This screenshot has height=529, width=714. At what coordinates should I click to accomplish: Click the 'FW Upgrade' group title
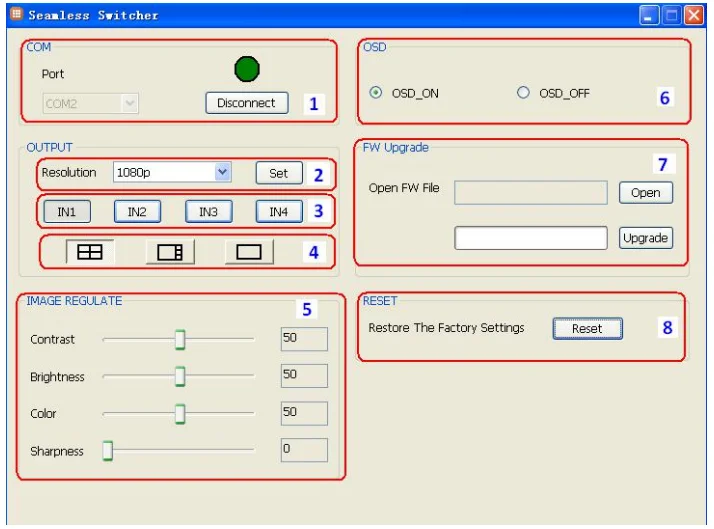396,148
